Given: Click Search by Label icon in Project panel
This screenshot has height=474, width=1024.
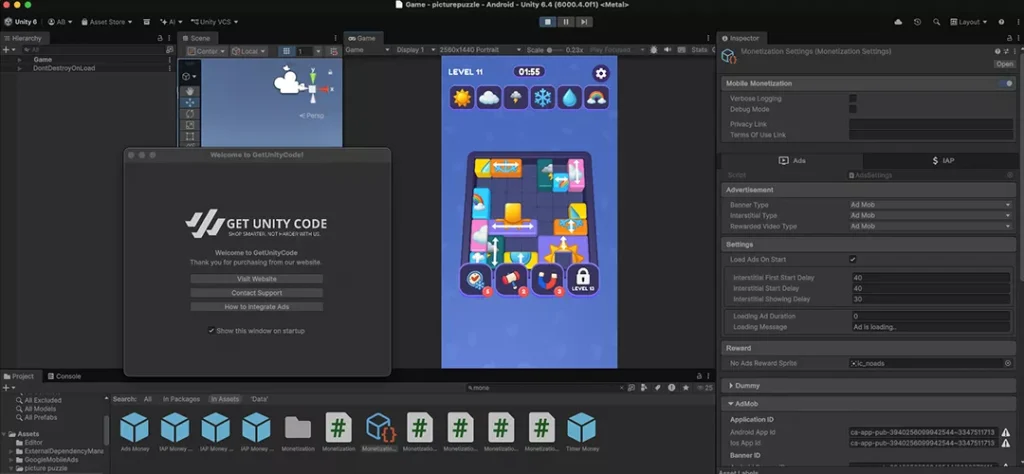Looking at the screenshot, I should (658, 387).
